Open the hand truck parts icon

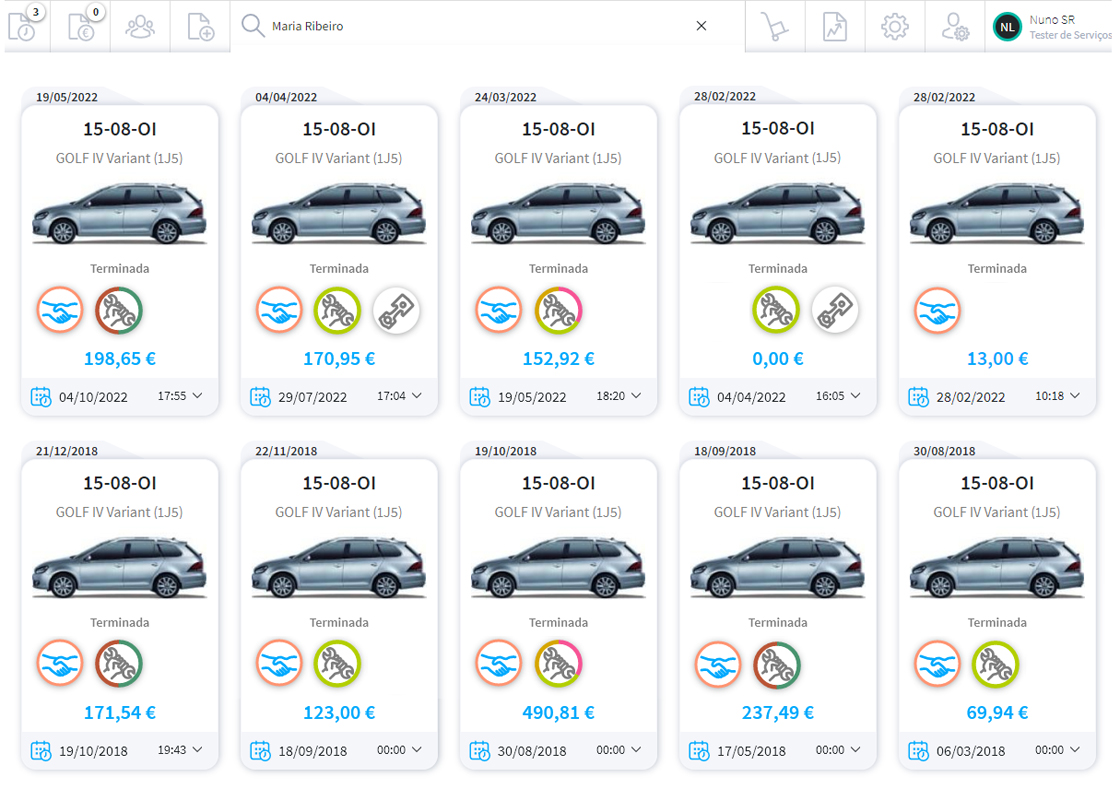(775, 26)
